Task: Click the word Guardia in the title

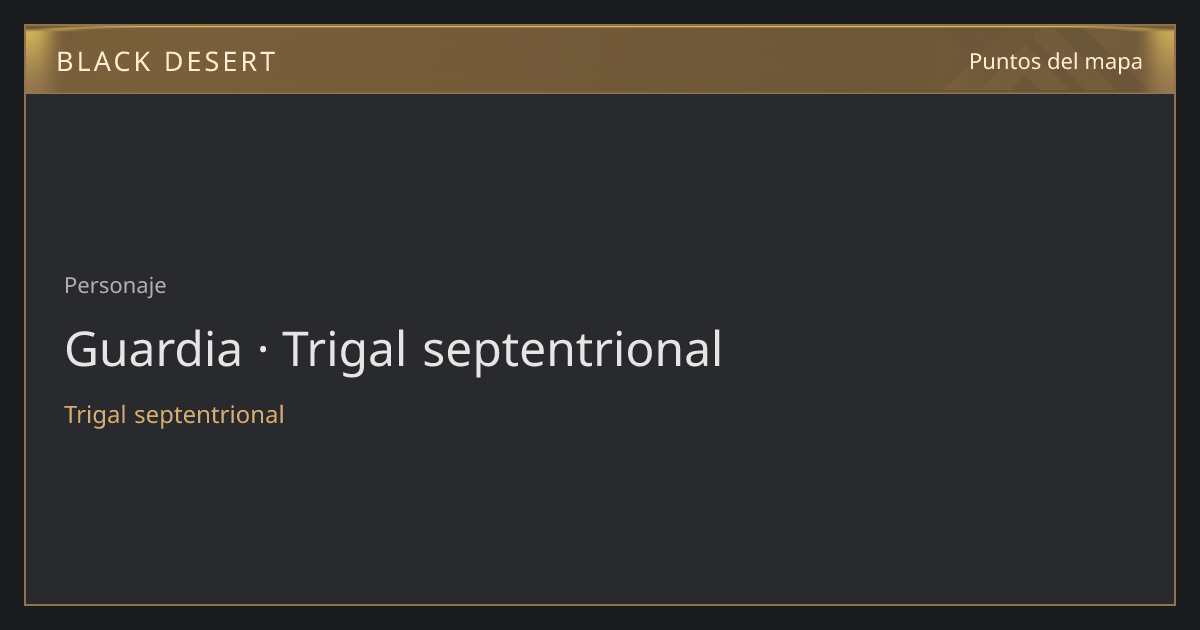Action: click(153, 350)
